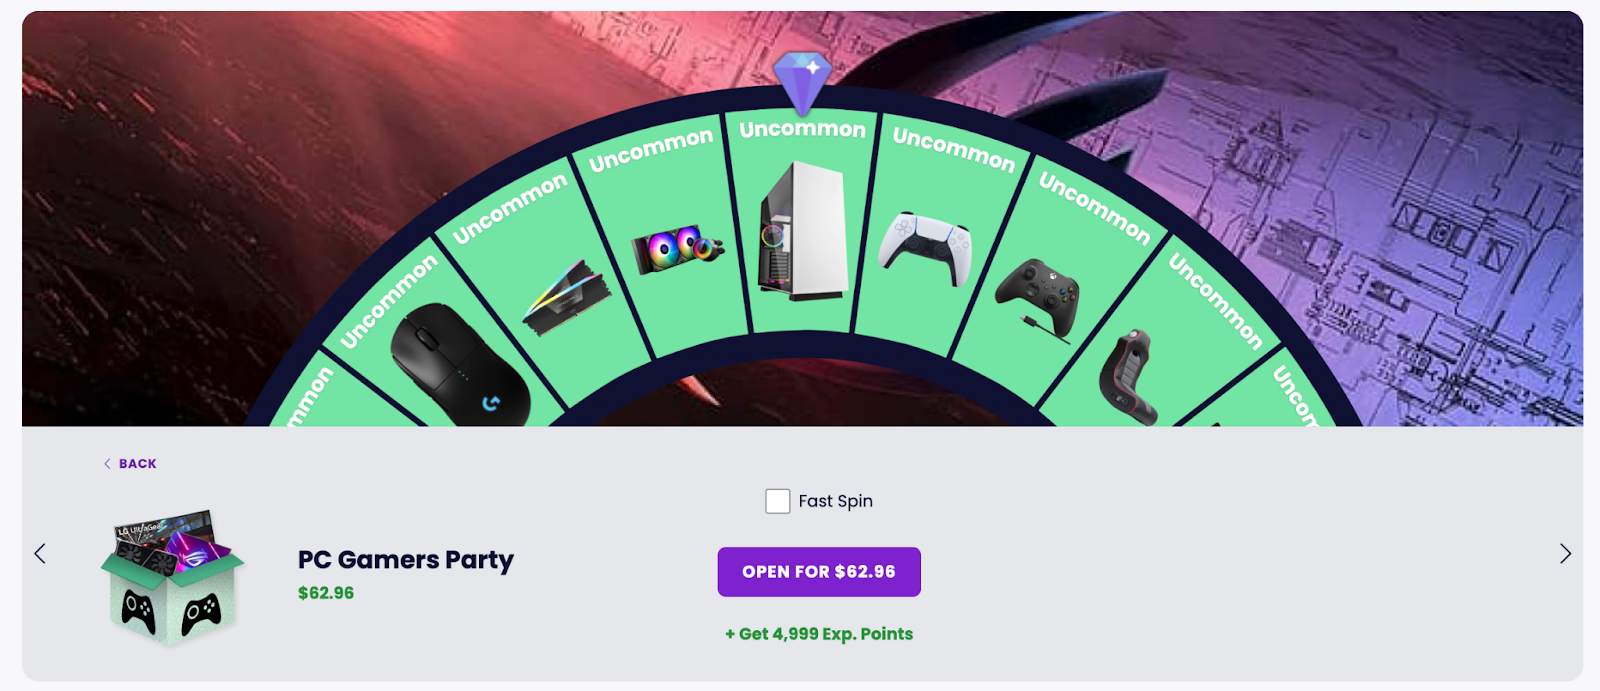Go to previous box with left arrow

pos(40,554)
